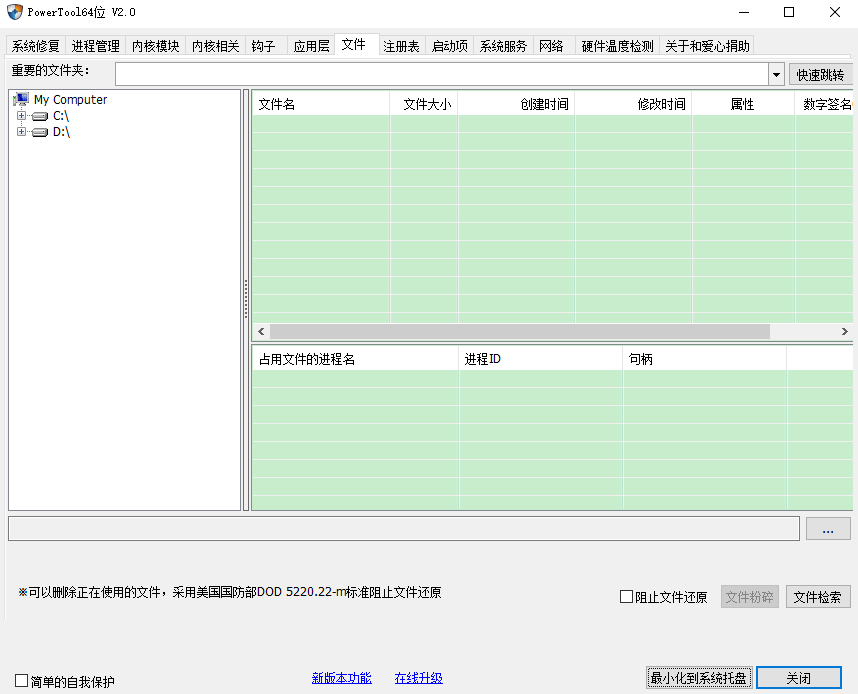858x694 pixels.
Task: Switch to the 注册表 tab
Action: 401,45
